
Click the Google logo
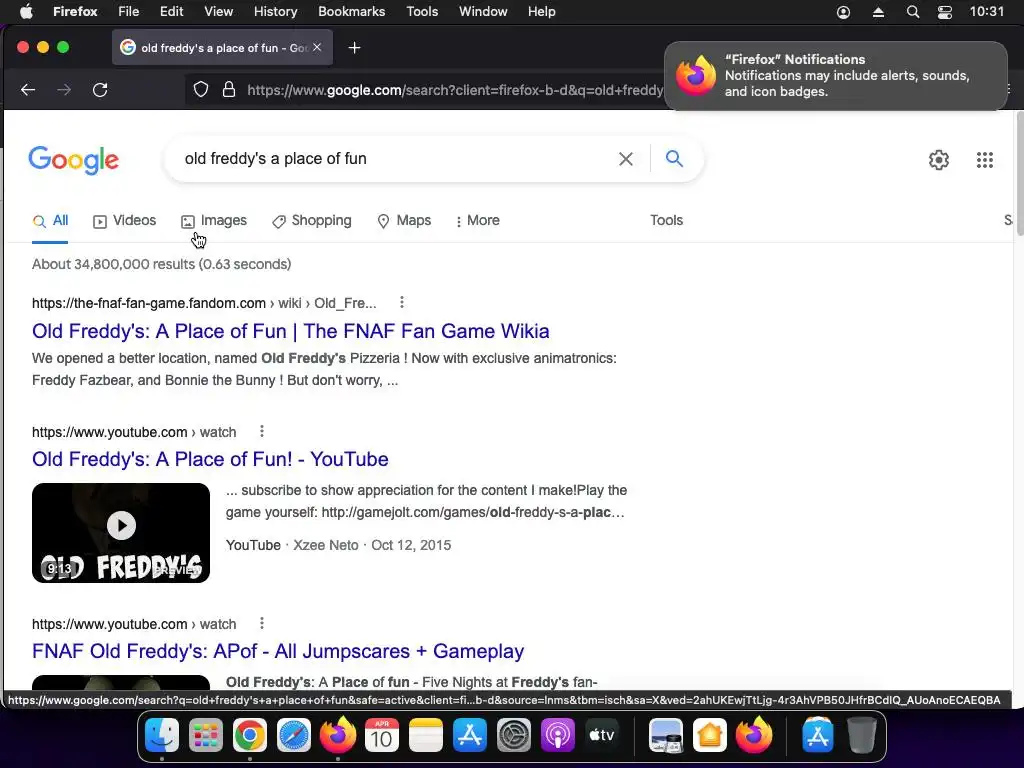[74, 160]
